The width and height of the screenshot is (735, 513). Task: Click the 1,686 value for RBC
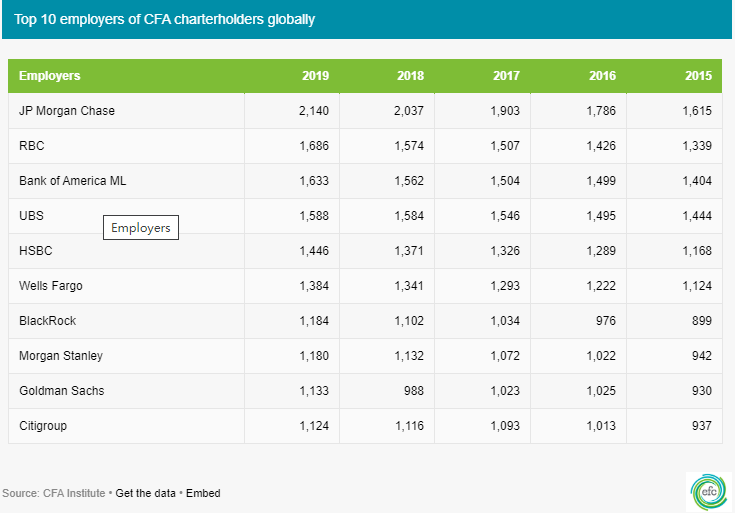314,146
